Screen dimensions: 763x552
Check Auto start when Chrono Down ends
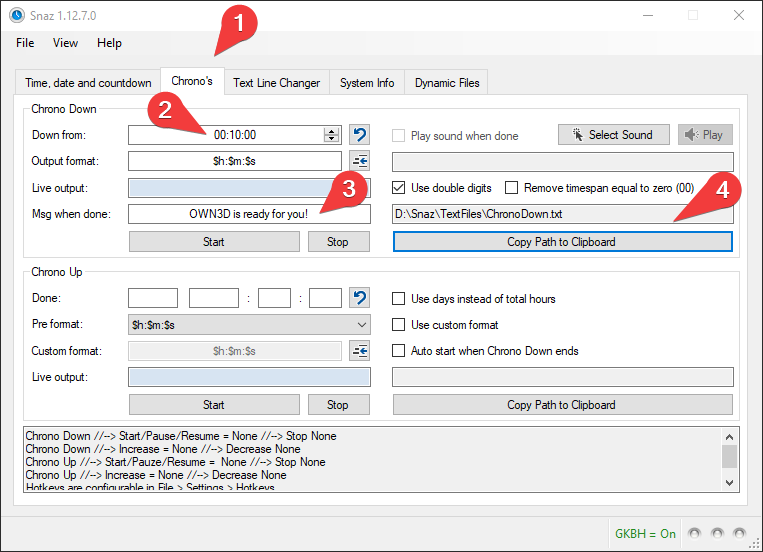399,351
